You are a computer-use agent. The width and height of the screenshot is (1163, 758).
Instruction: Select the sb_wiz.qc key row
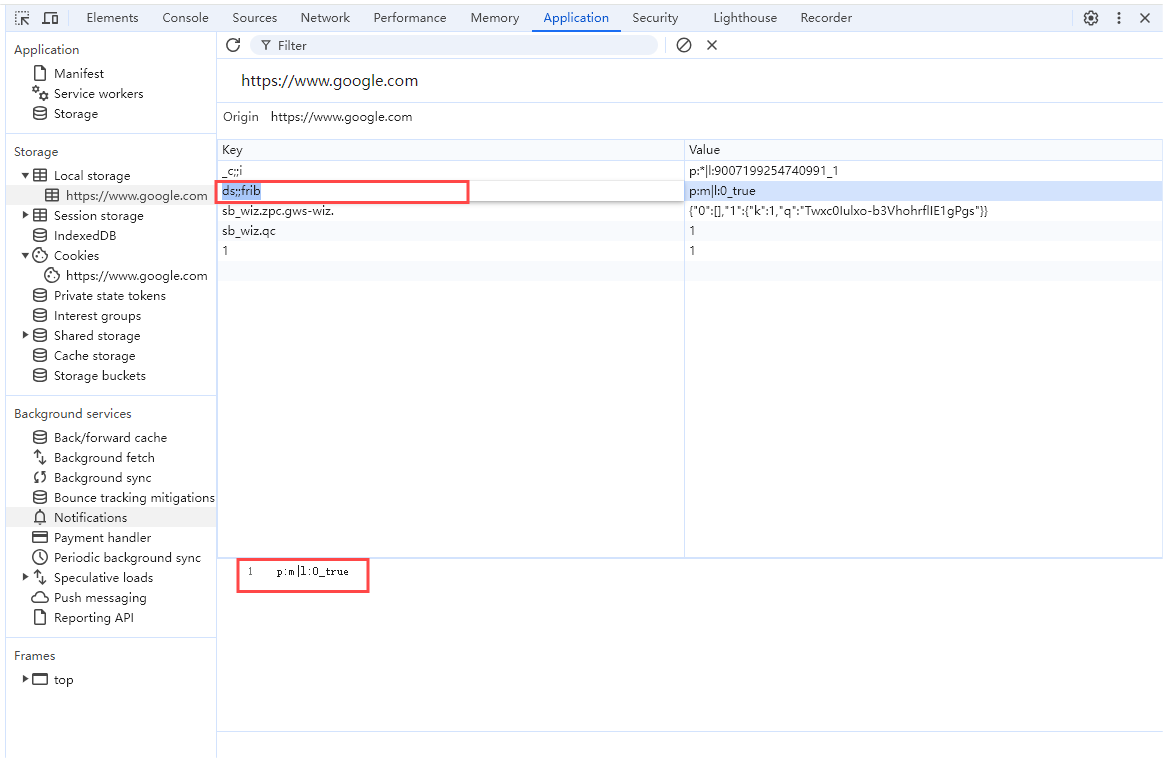click(x=450, y=231)
